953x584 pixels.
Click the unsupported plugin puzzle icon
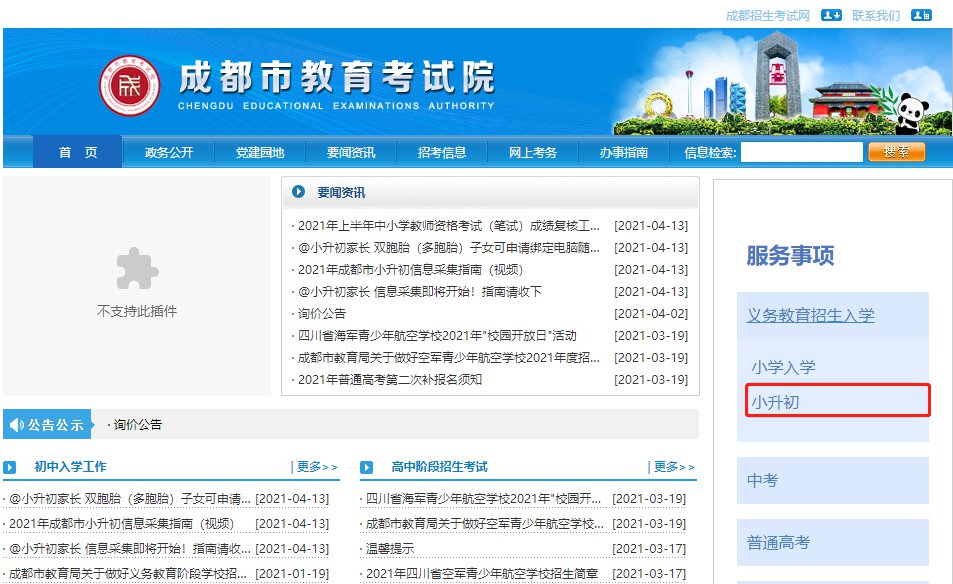(x=137, y=269)
